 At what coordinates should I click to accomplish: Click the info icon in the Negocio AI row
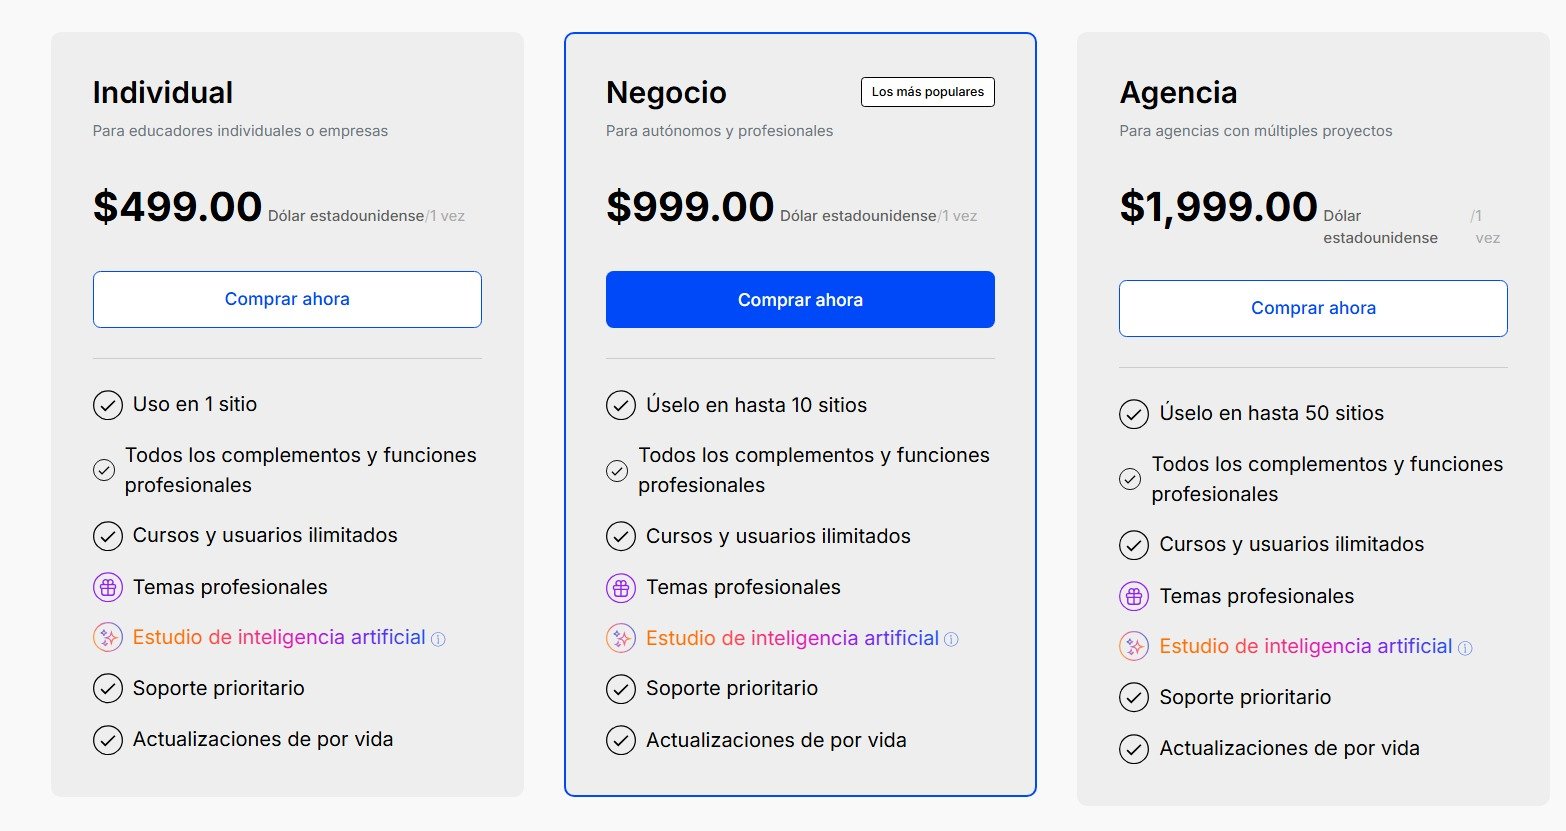pos(951,640)
